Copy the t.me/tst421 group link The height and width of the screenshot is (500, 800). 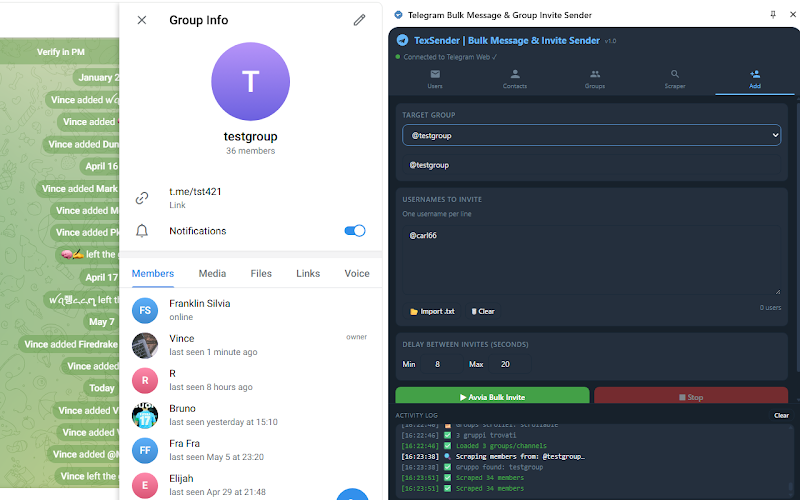pyautogui.click(x=195, y=192)
